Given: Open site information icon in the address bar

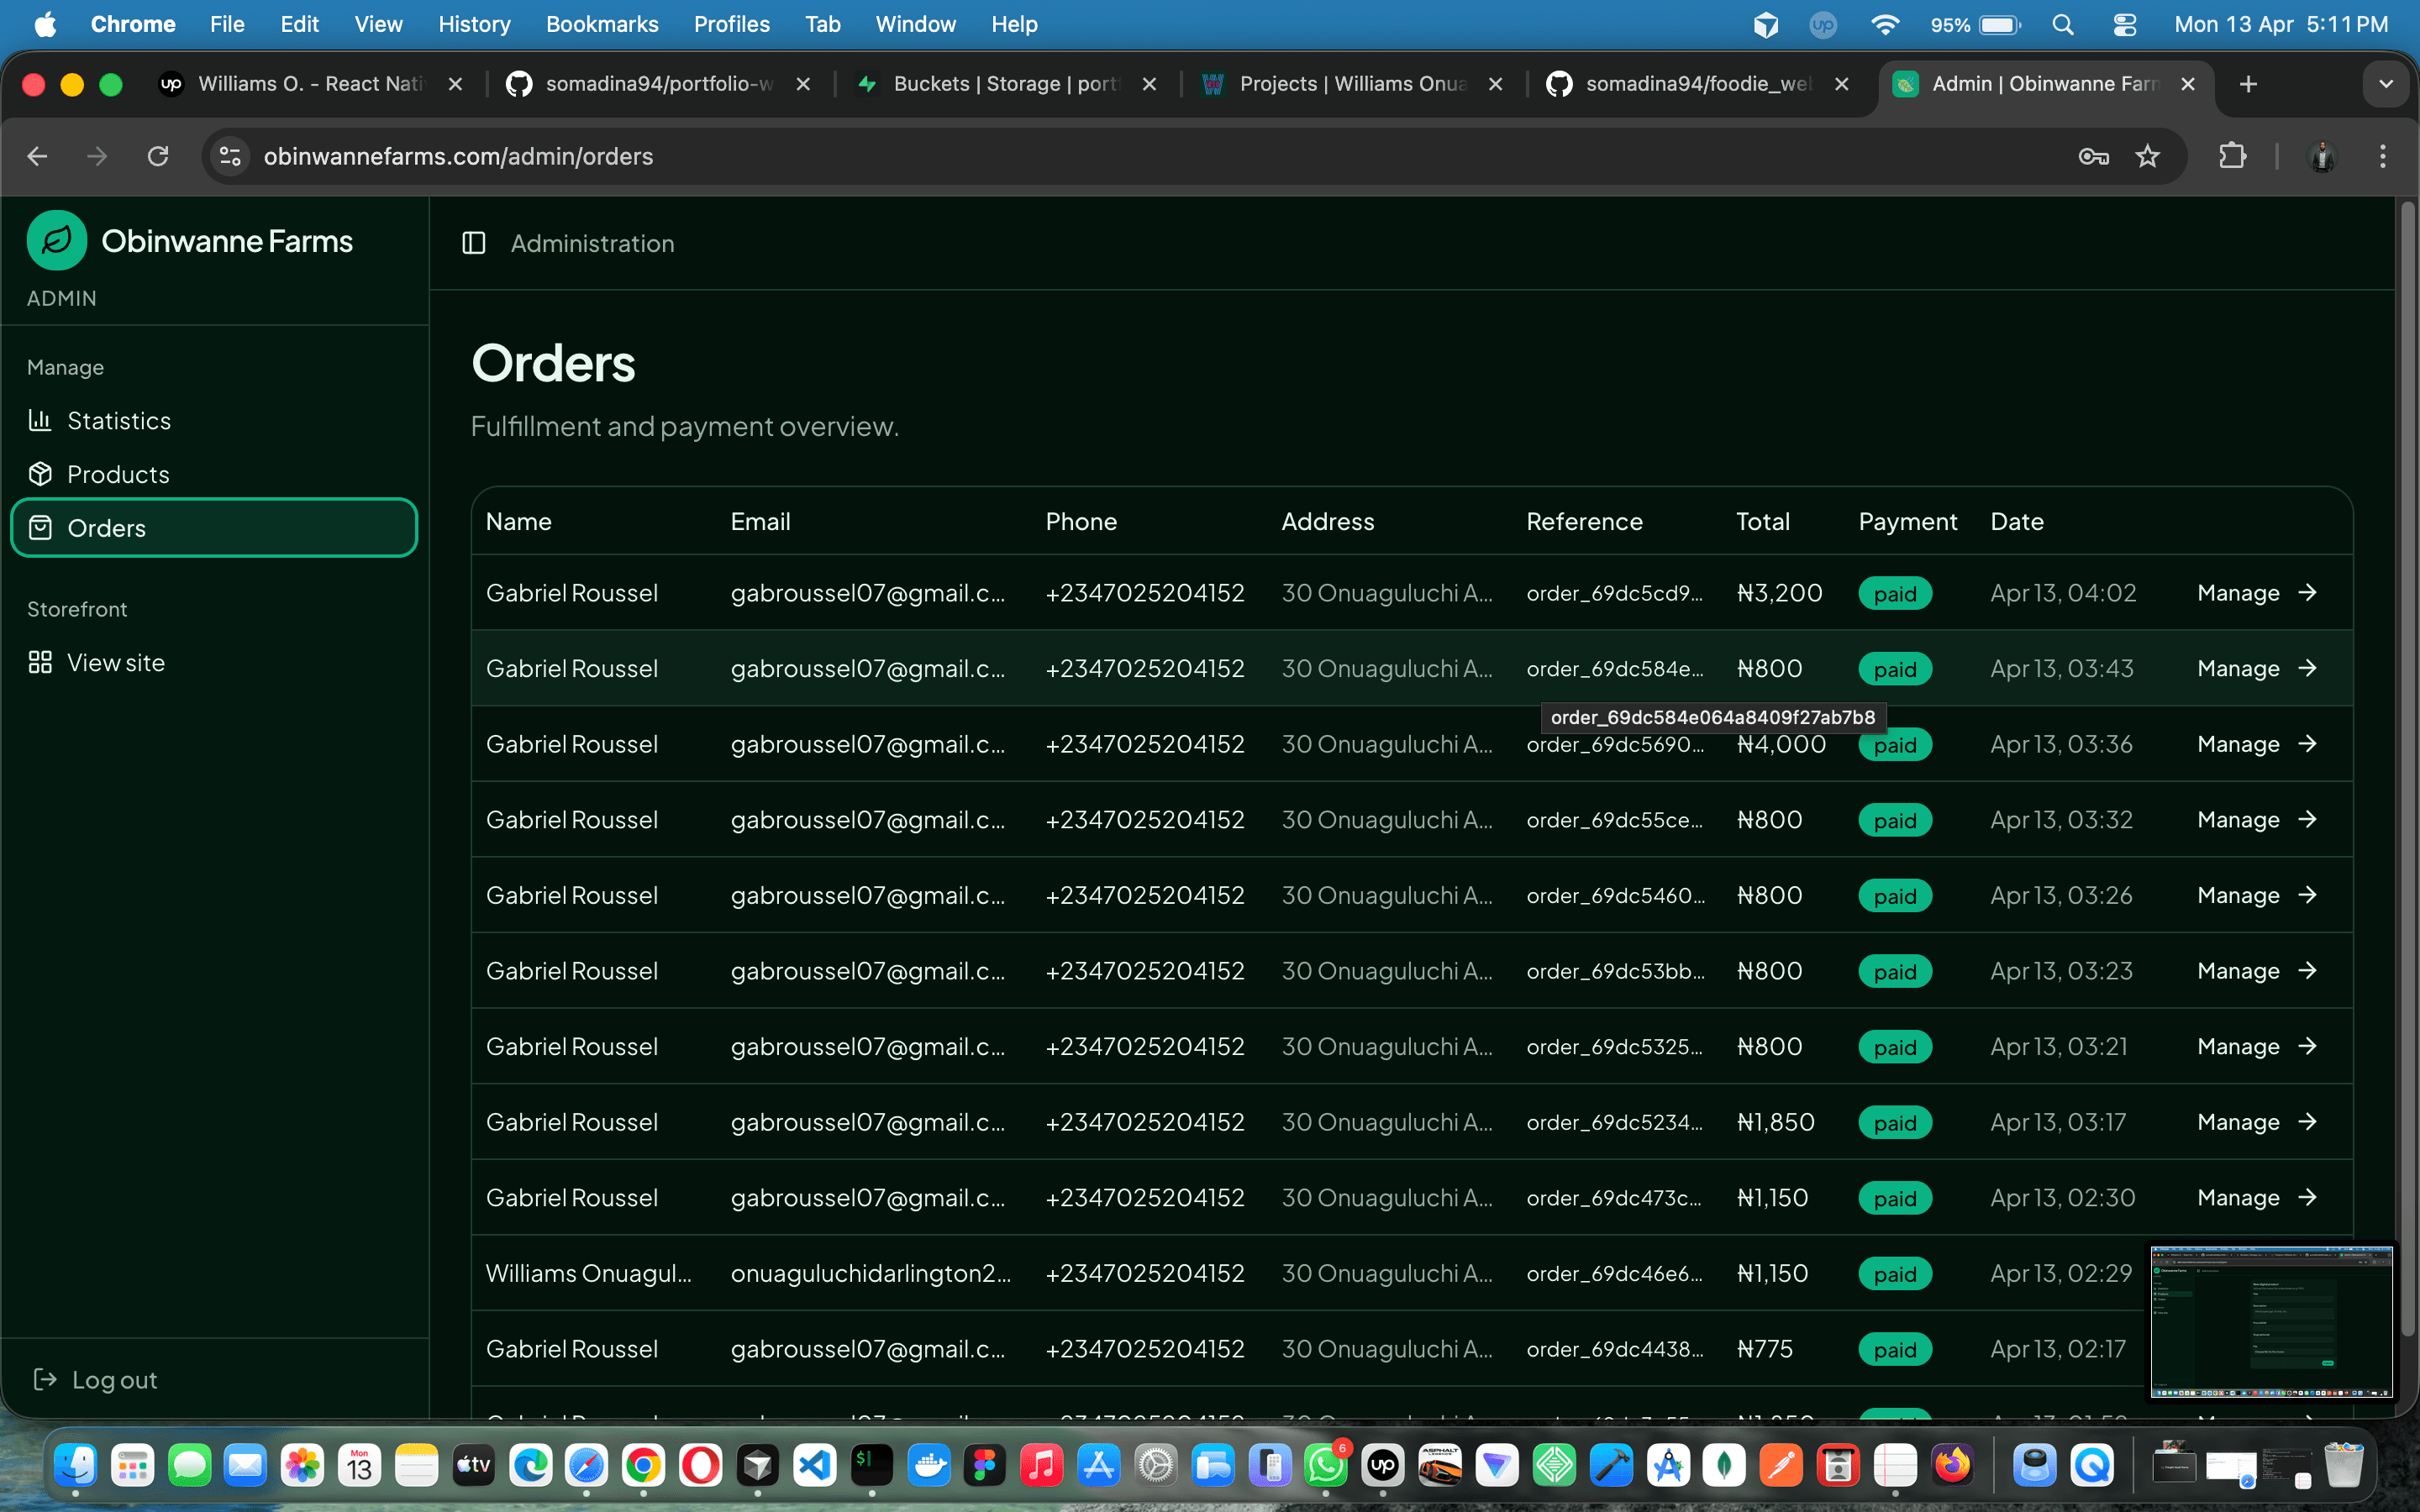Looking at the screenshot, I should pos(230,156).
